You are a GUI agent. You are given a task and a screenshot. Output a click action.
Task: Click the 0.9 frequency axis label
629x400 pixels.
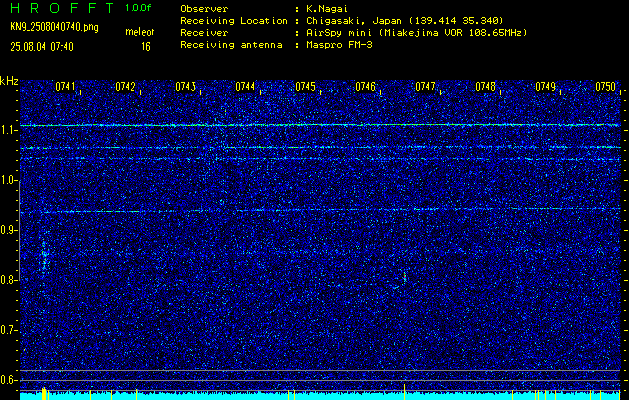point(8,230)
